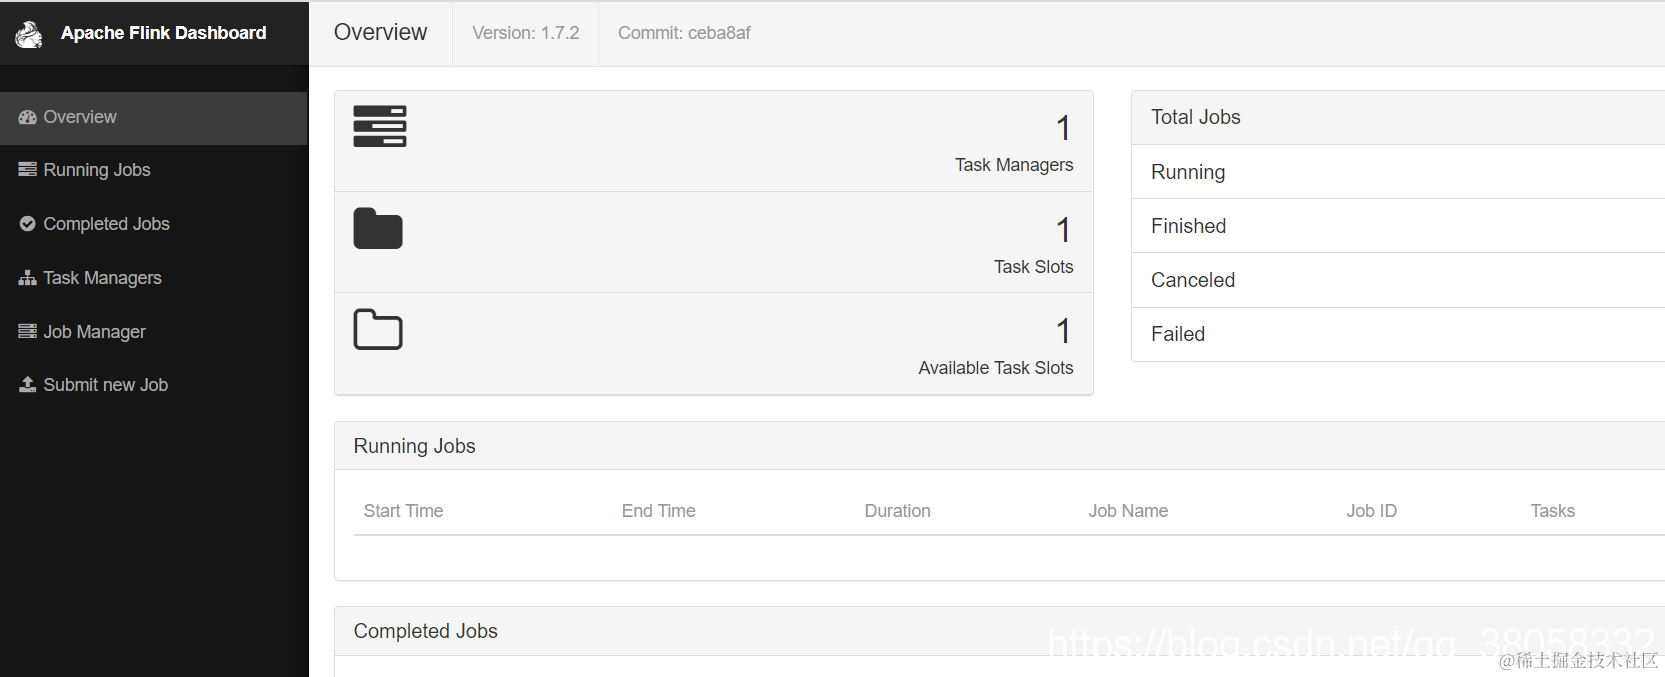This screenshot has width=1665, height=677.
Task: Click the Completed Jobs panel heading
Action: 425,631
